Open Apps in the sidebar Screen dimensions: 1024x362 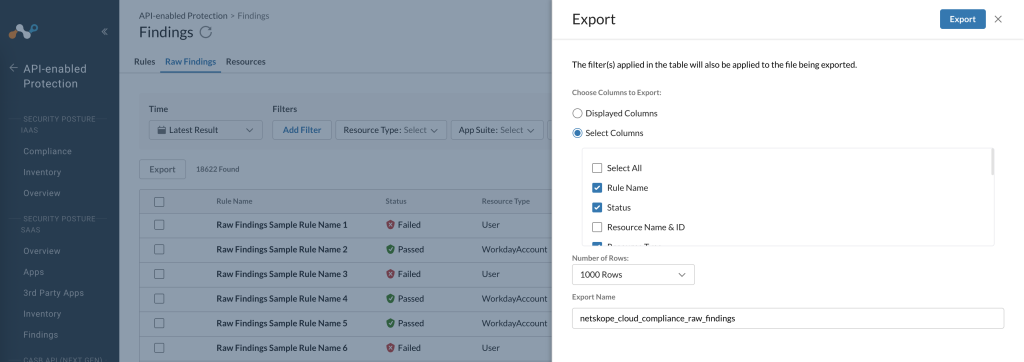(x=34, y=272)
